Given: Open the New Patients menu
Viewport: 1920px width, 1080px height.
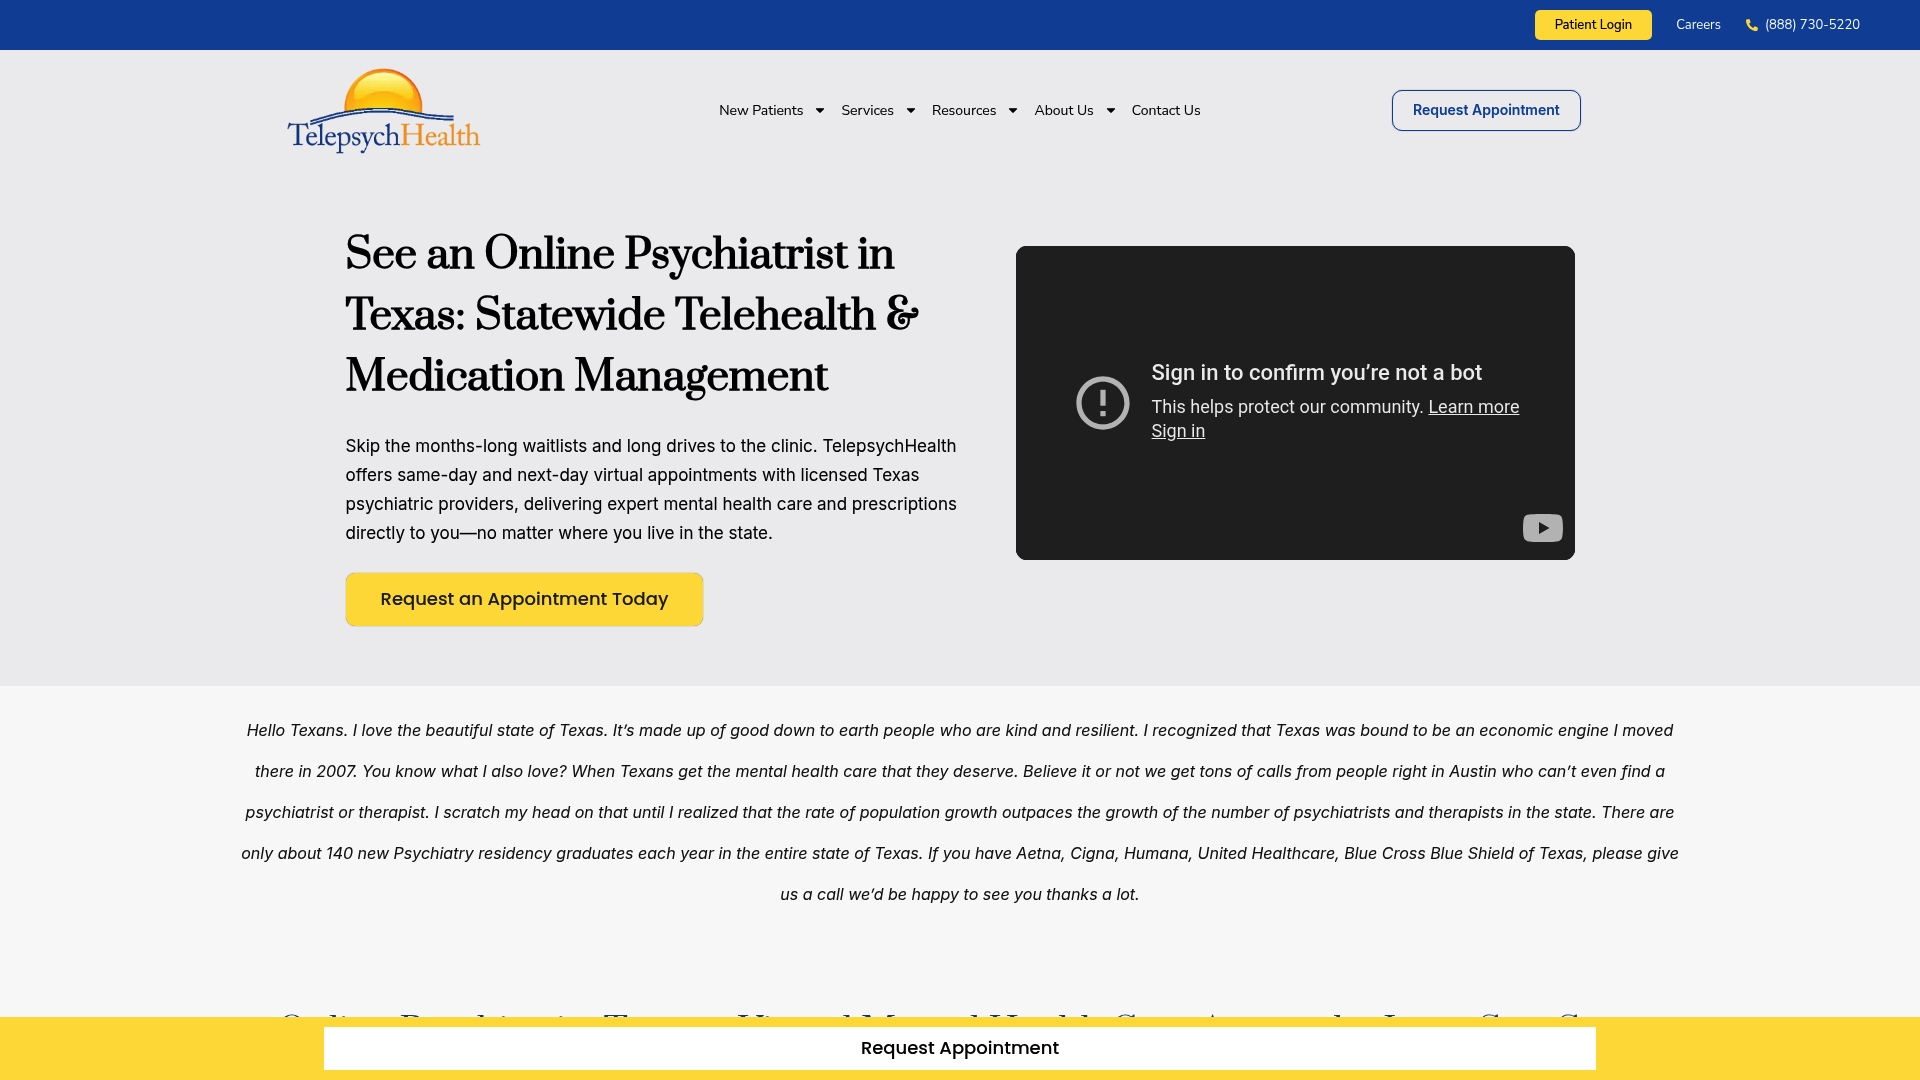Looking at the screenshot, I should pyautogui.click(x=761, y=110).
